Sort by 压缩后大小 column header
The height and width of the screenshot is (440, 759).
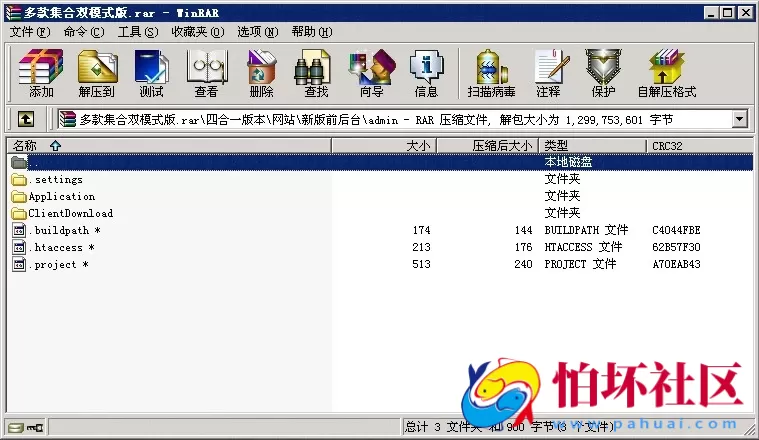click(488, 146)
